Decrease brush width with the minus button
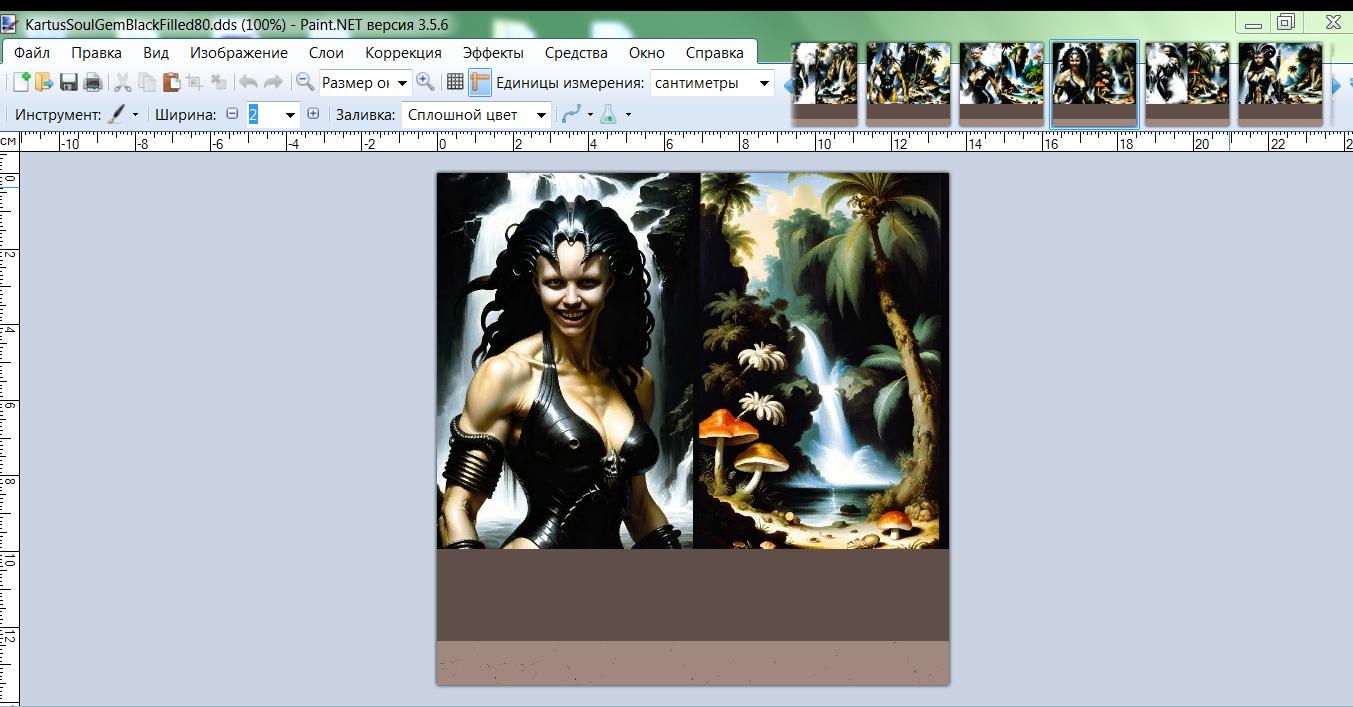The width and height of the screenshot is (1353, 707). click(232, 114)
